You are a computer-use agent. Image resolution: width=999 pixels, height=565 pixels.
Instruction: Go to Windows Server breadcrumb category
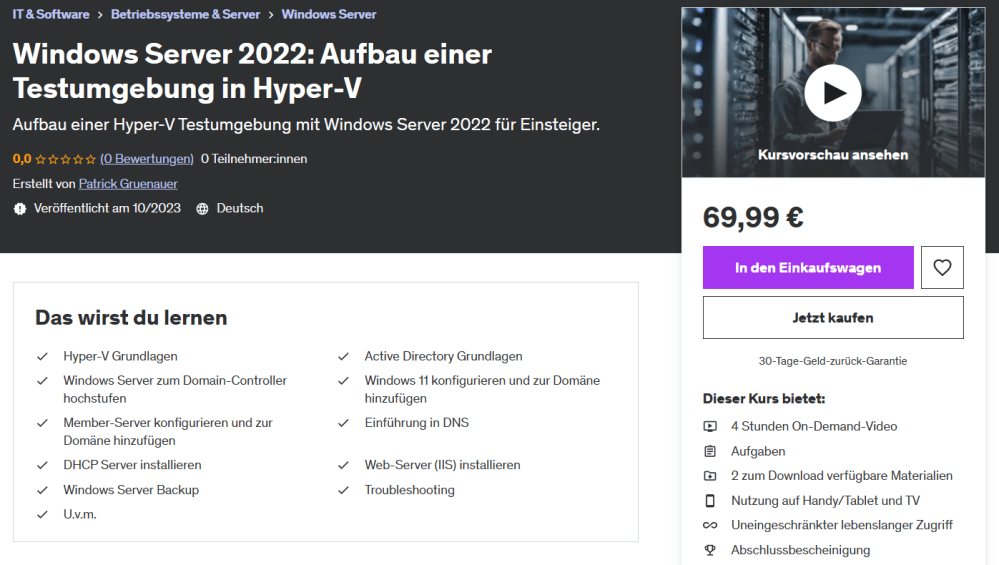coord(329,14)
